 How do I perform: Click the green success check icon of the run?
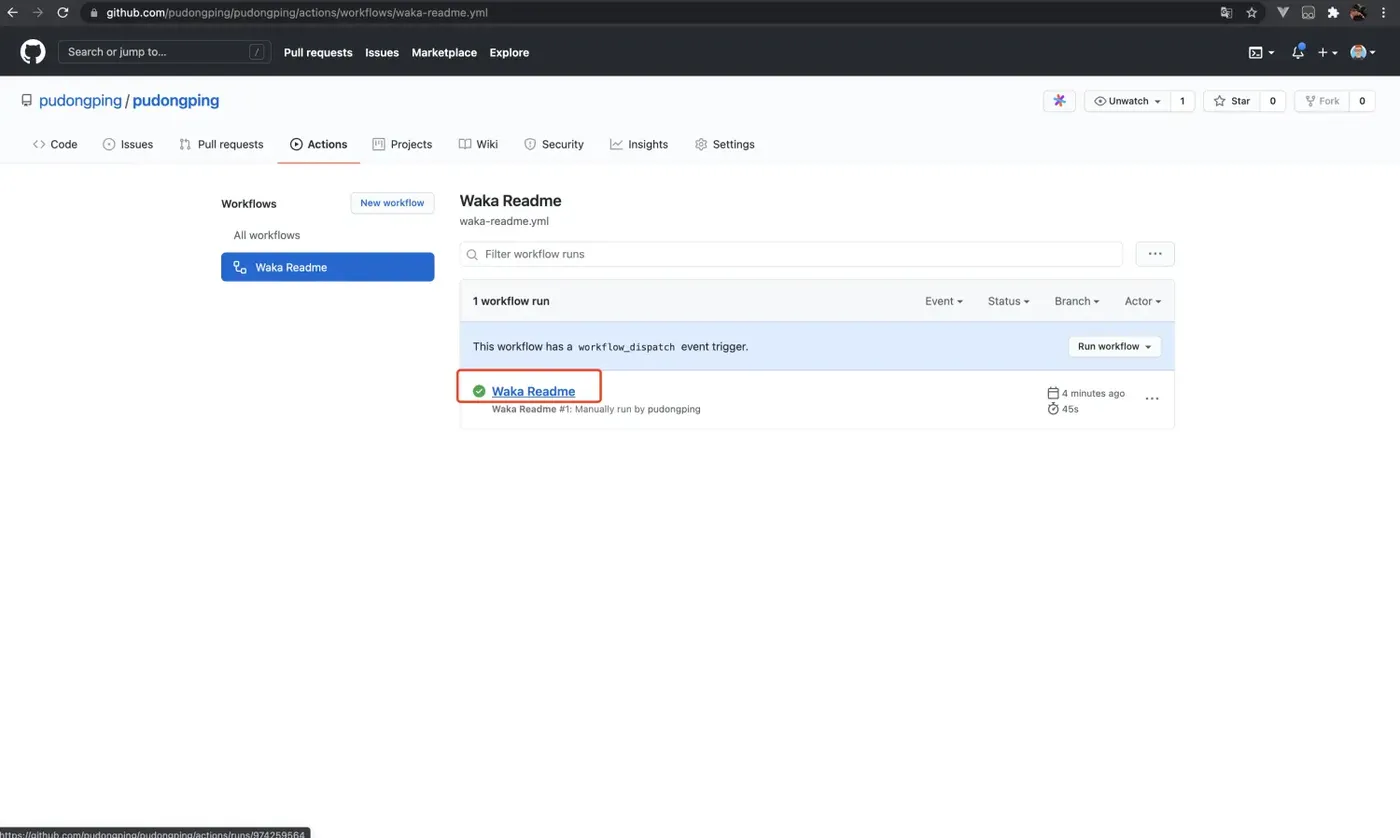click(479, 391)
